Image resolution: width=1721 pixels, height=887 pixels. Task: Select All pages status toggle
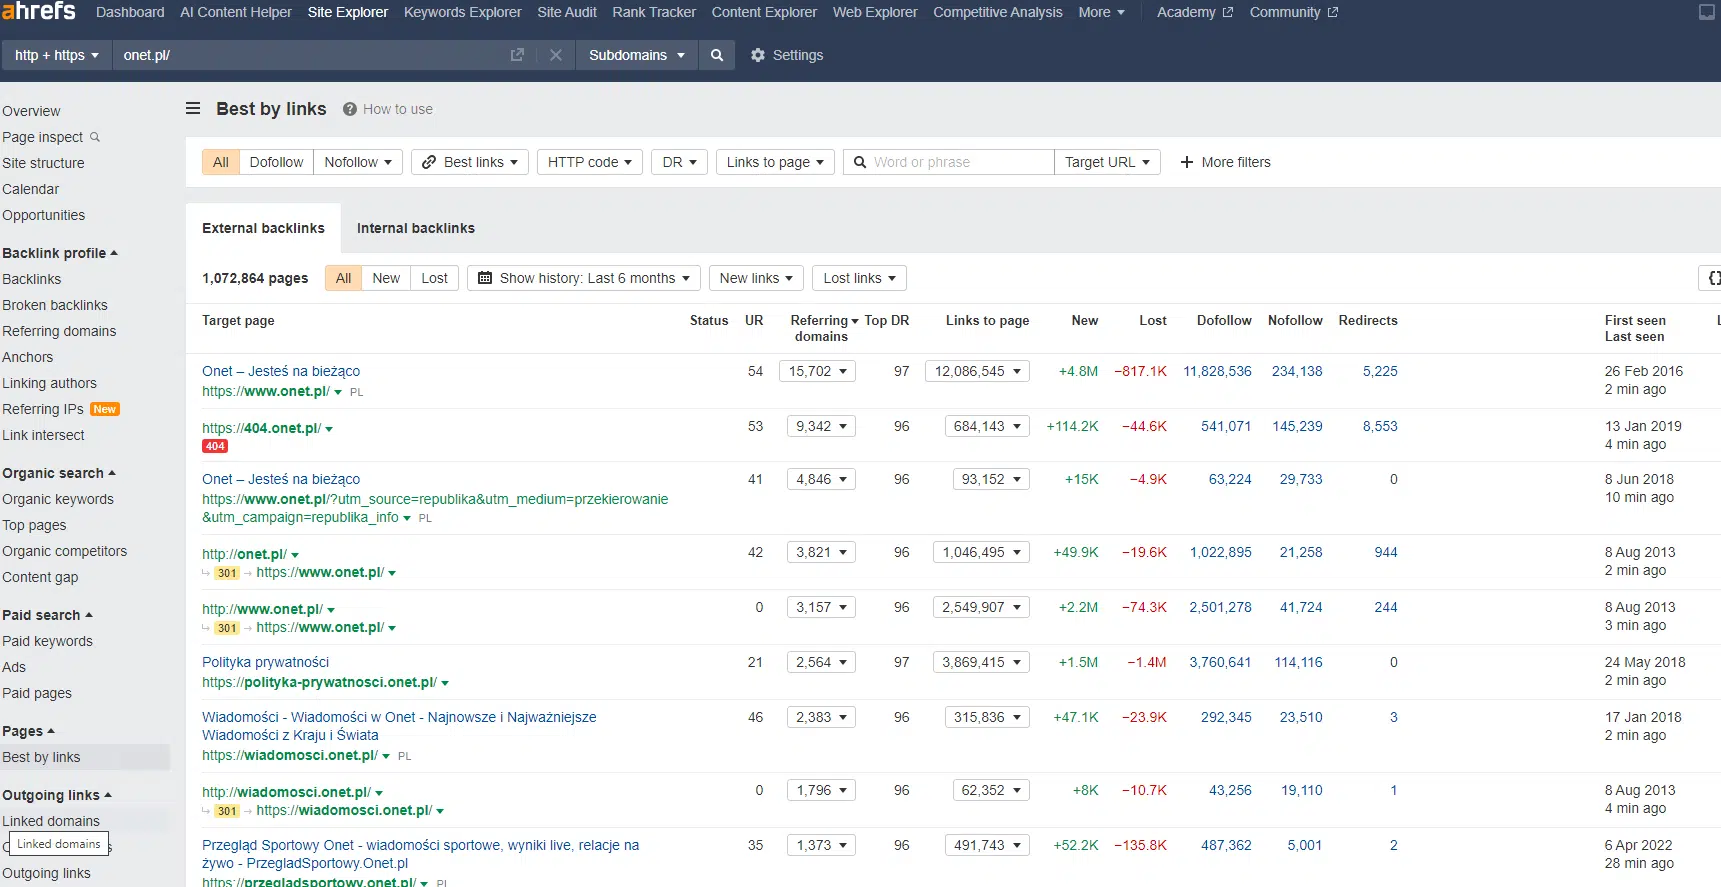pos(343,278)
